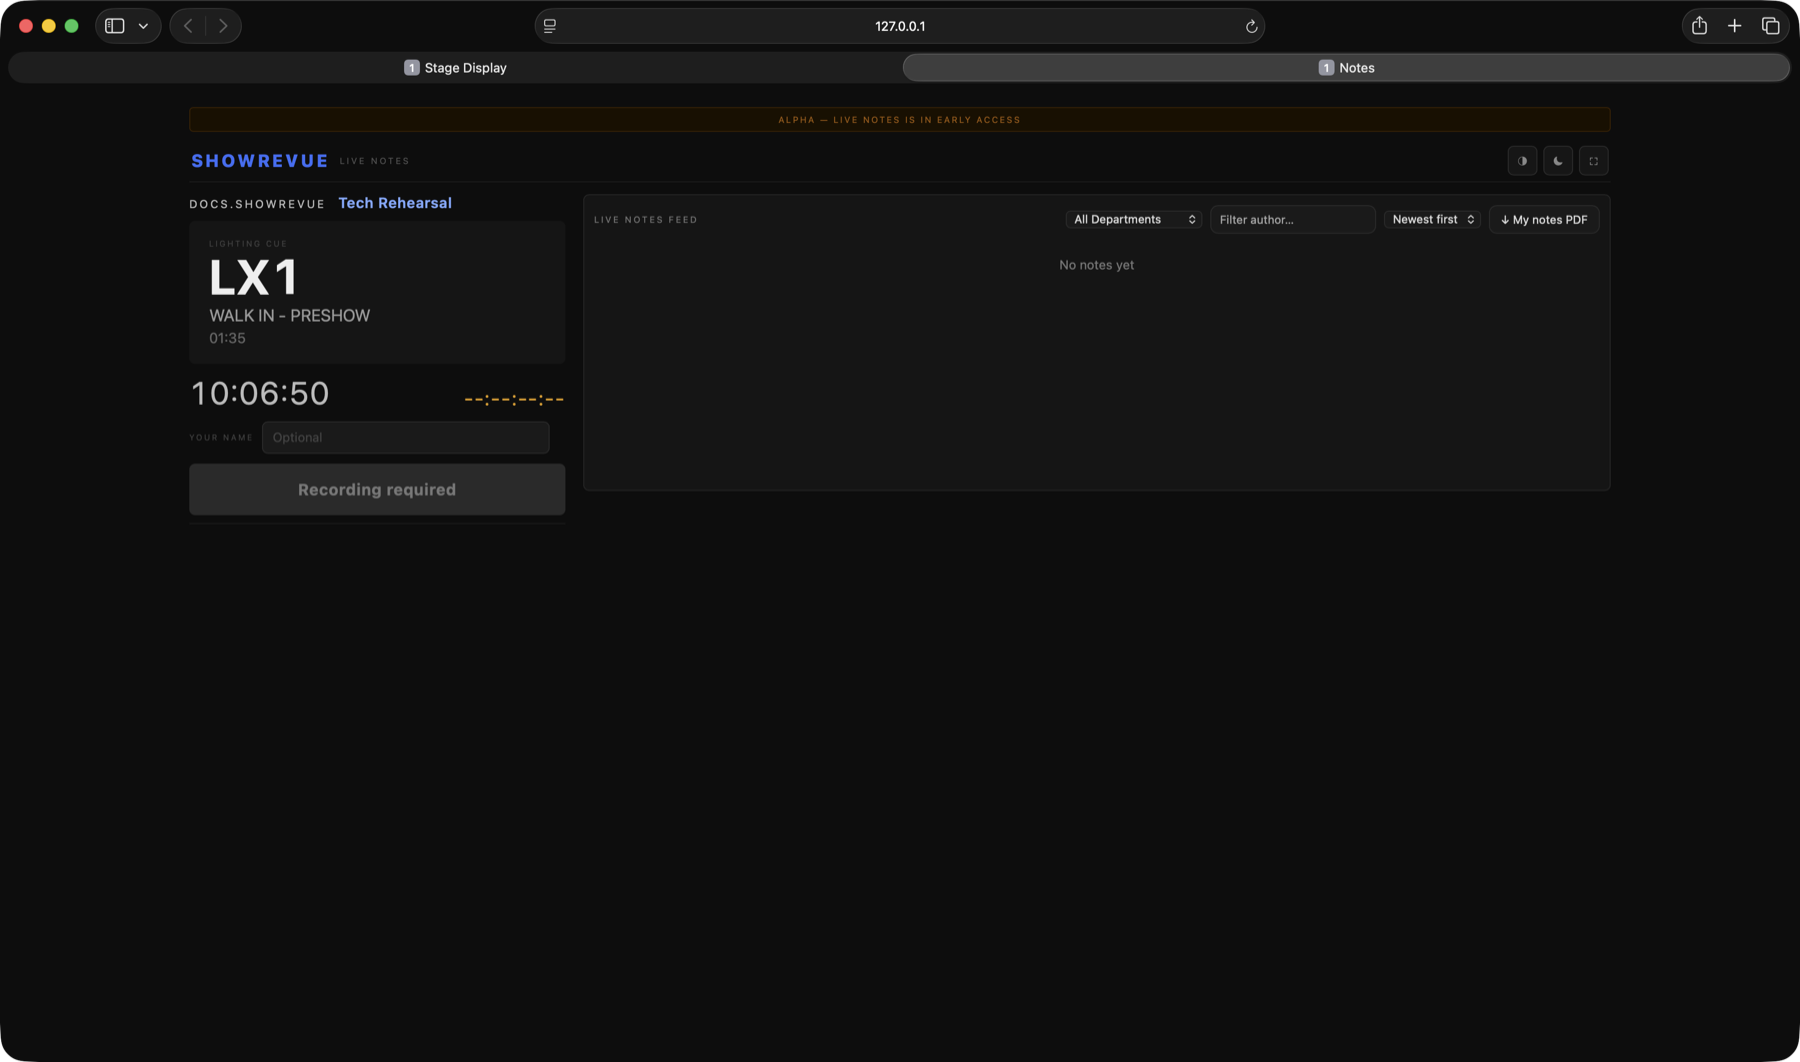Click the Your Name optional field
The width and height of the screenshot is (1800, 1062).
point(405,437)
